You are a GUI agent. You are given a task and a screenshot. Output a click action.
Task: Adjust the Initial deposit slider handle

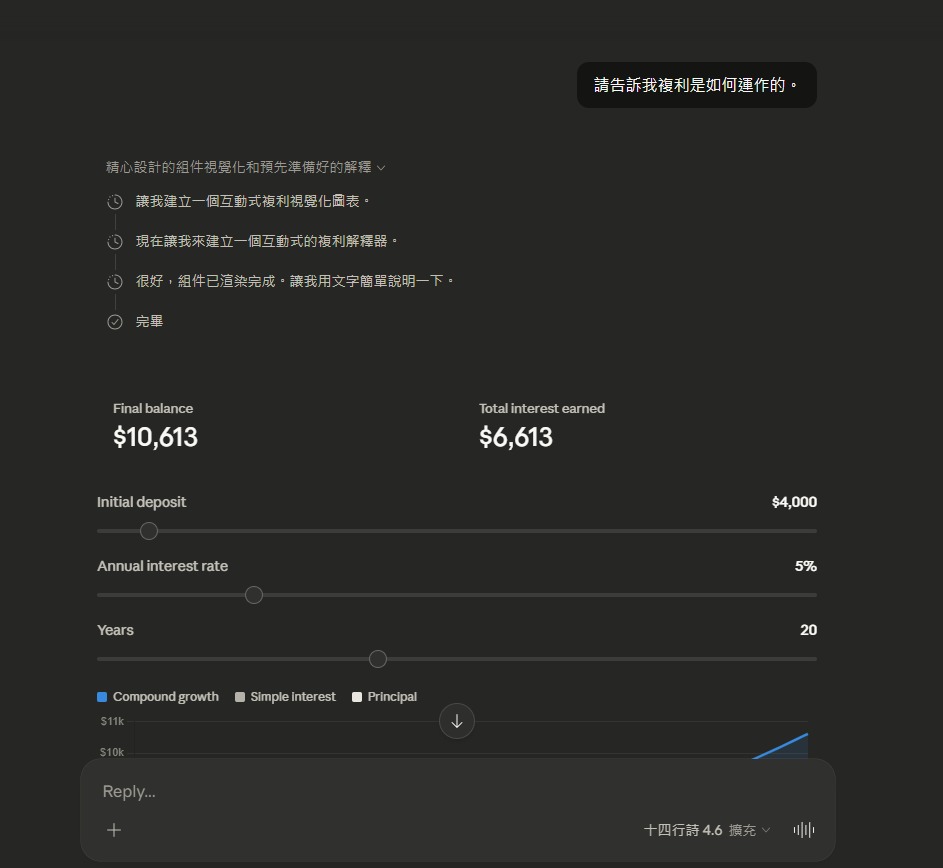[x=149, y=531]
